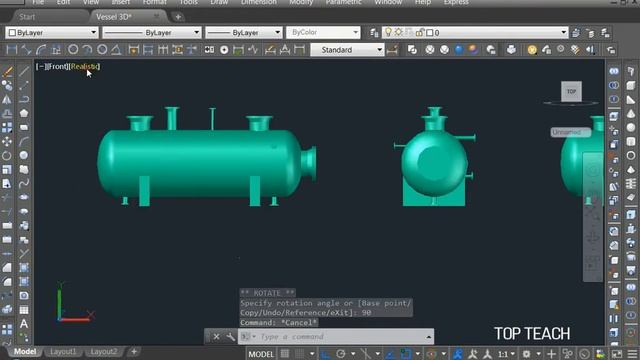Open the Standard dimension style dropdown
Image resolution: width=640 pixels, height=360 pixels.
click(x=347, y=50)
